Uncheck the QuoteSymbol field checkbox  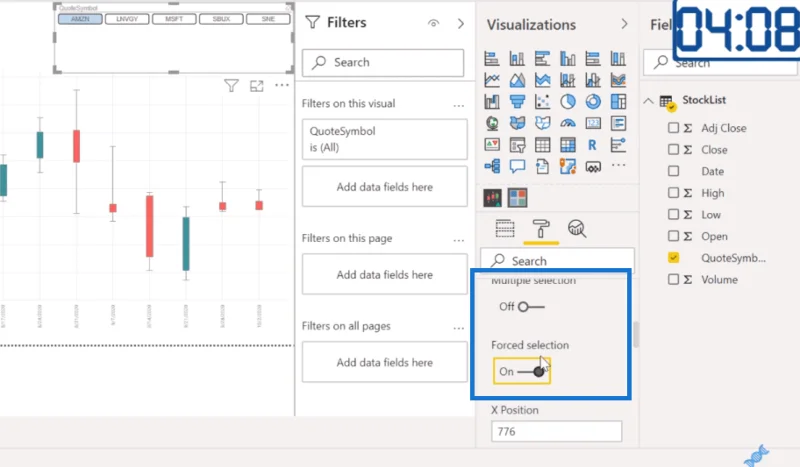673,258
